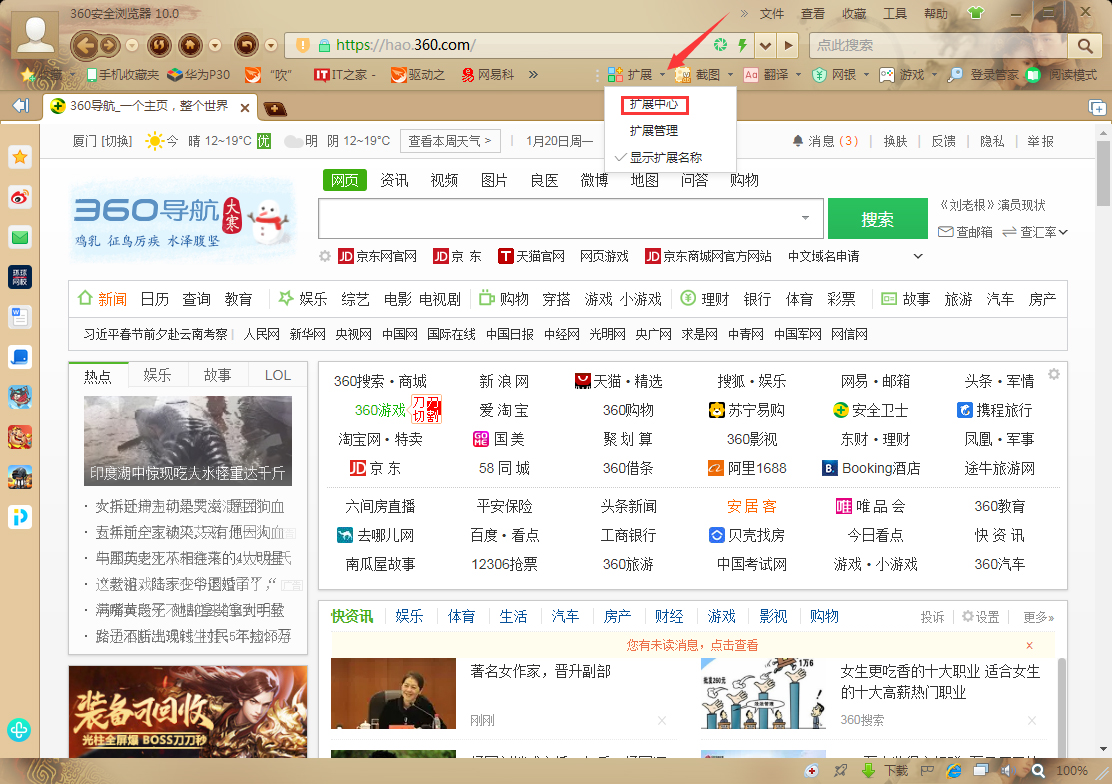The image size is (1112, 784).
Task: Click the green 搜索 search button
Action: coord(878,218)
